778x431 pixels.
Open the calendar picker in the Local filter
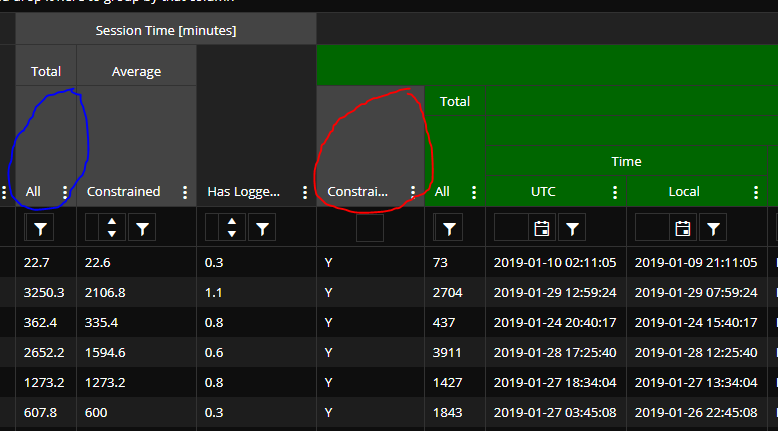pyautogui.click(x=682, y=228)
